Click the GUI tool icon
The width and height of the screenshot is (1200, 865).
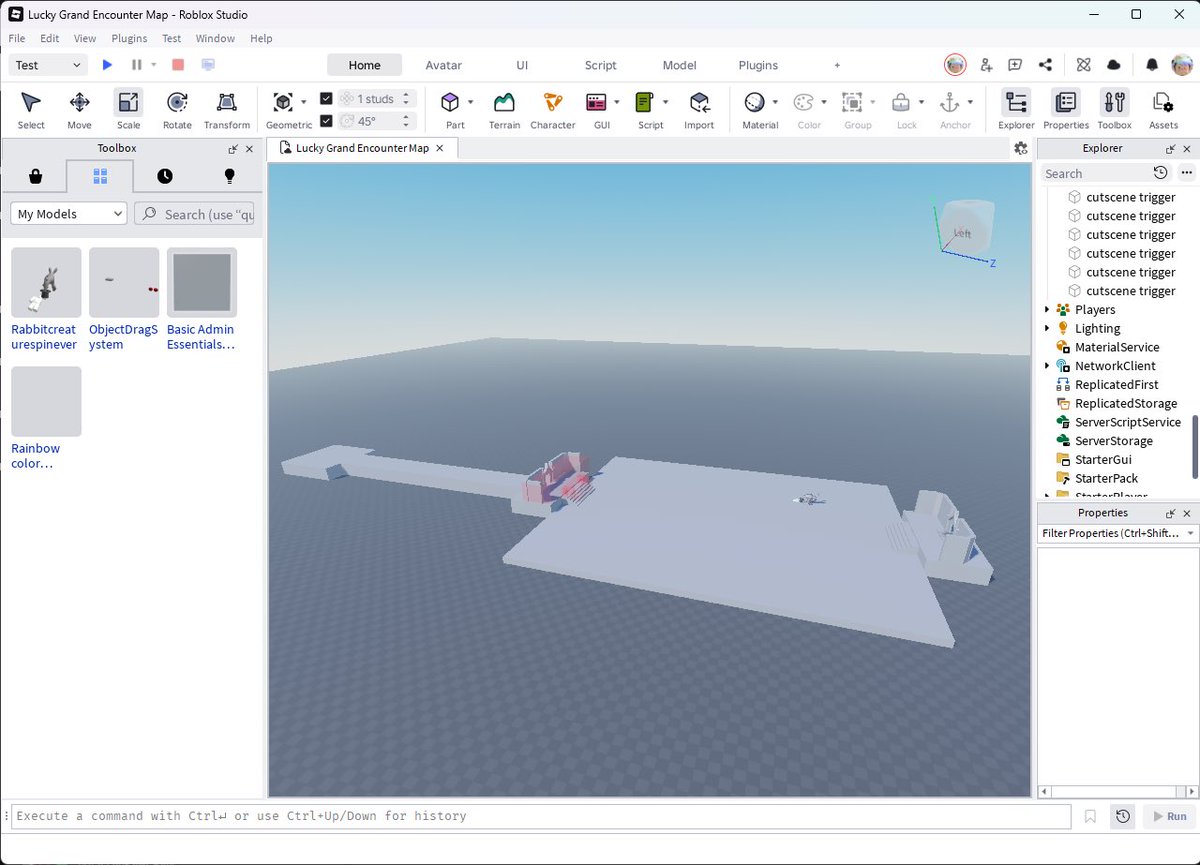596,102
